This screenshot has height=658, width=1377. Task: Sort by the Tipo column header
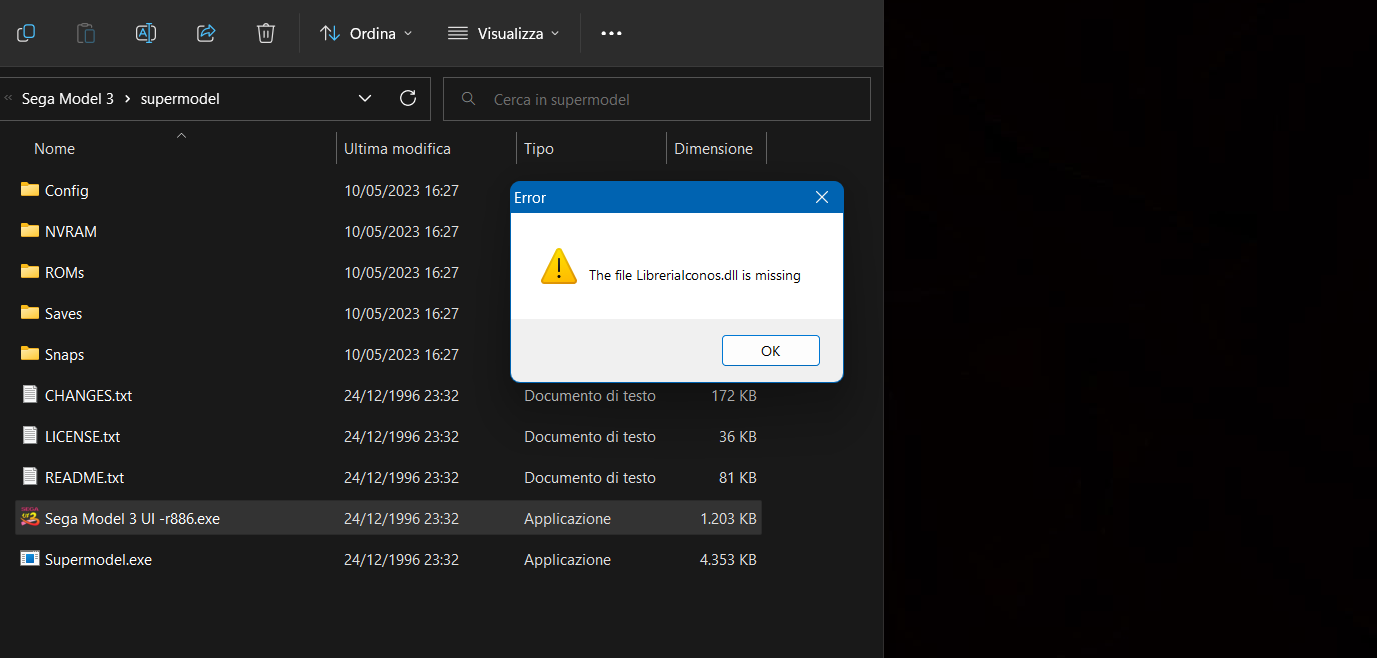(538, 148)
